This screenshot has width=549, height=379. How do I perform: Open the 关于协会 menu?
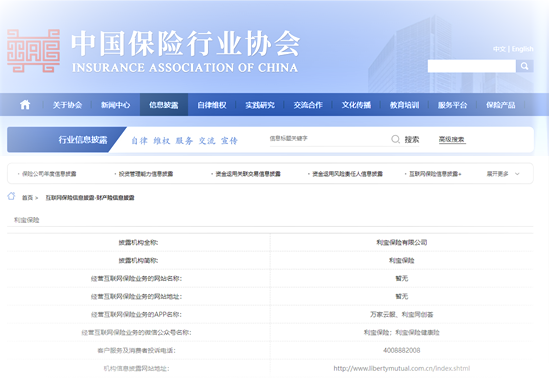click(67, 105)
